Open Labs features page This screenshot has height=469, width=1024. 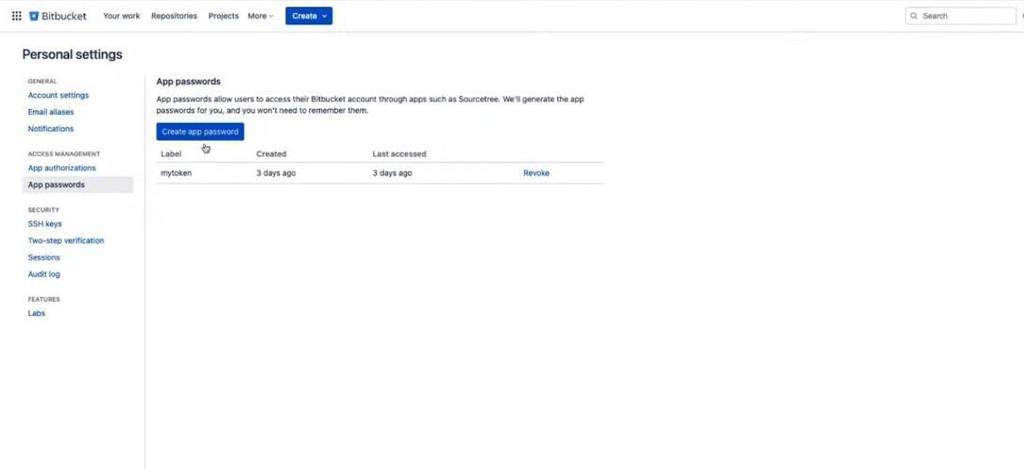click(37, 314)
